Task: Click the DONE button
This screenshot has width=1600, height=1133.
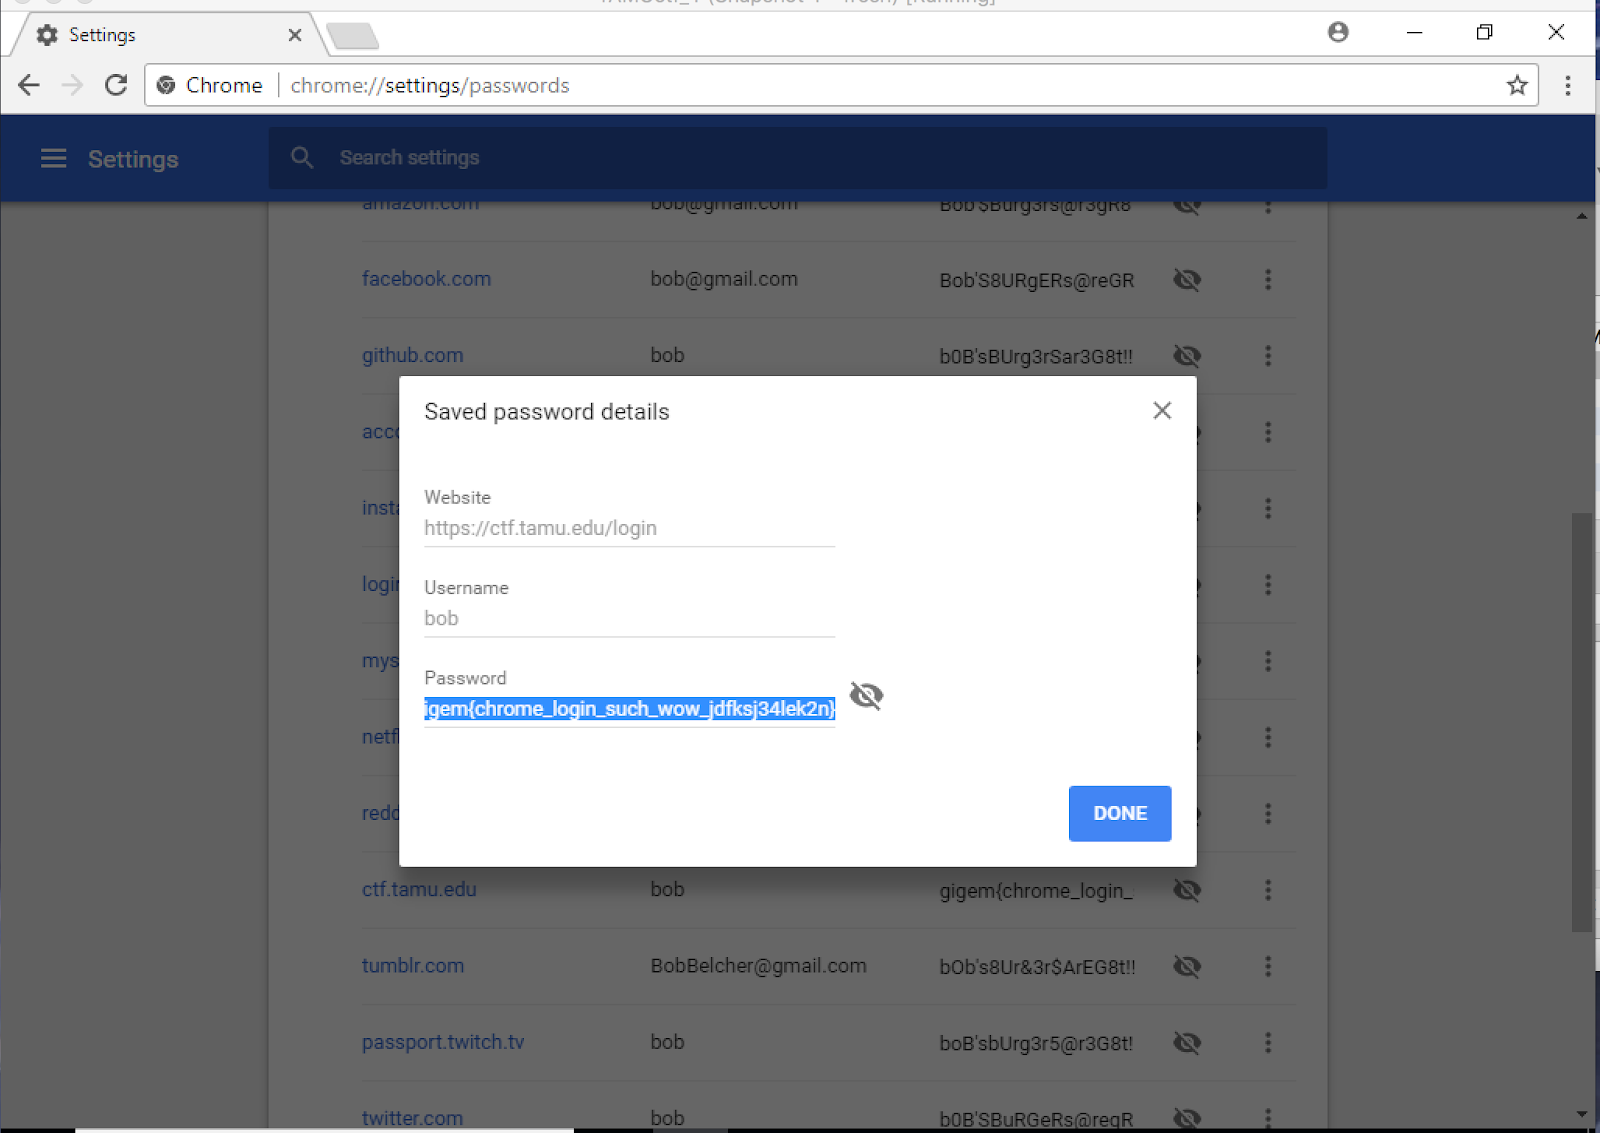Action: [1120, 813]
